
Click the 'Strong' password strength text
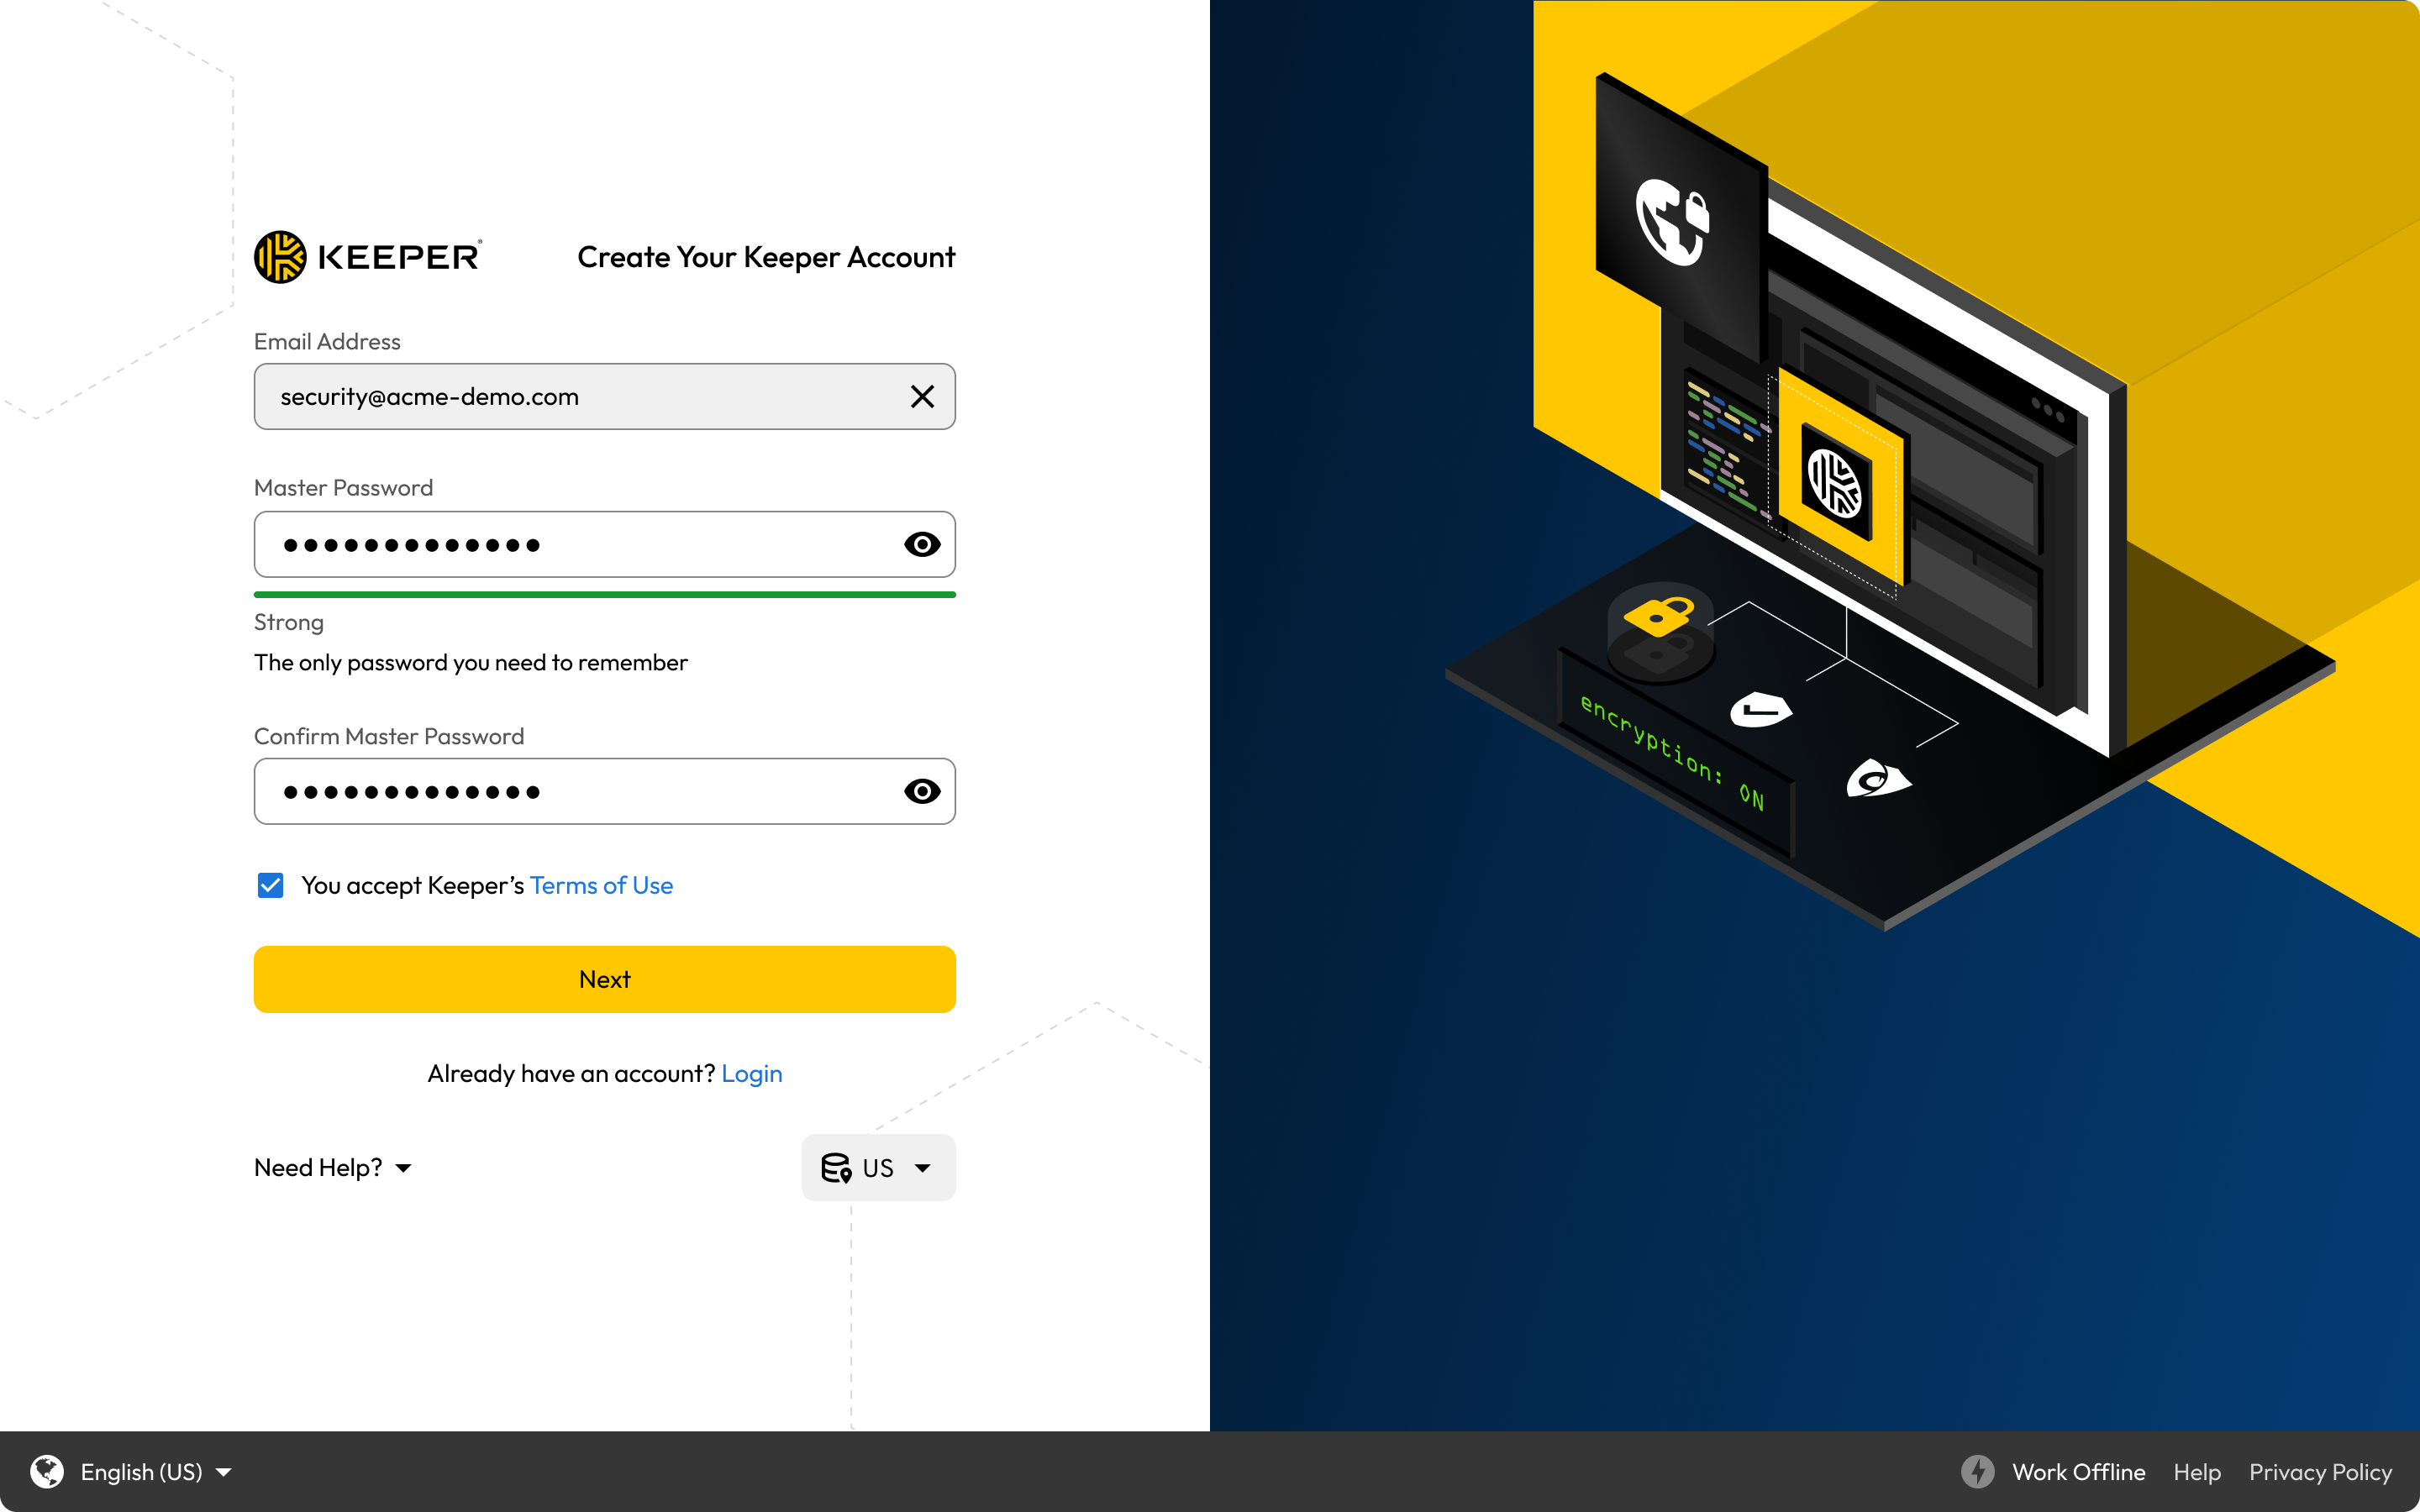pyautogui.click(x=288, y=622)
